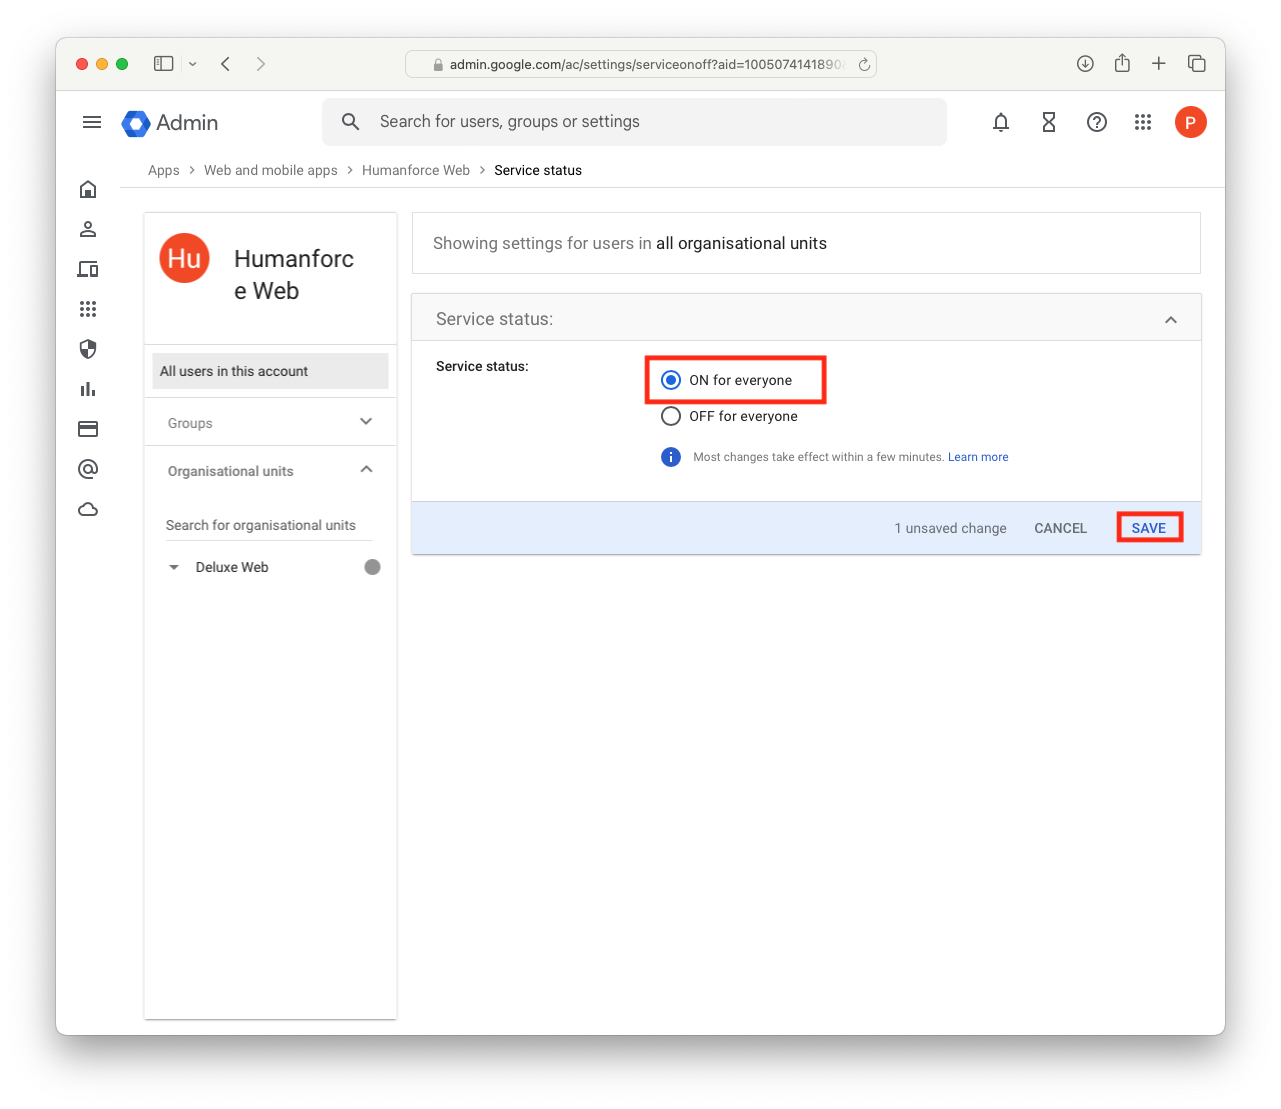This screenshot has width=1281, height=1109.
Task: Select All users in this account
Action: pos(270,371)
